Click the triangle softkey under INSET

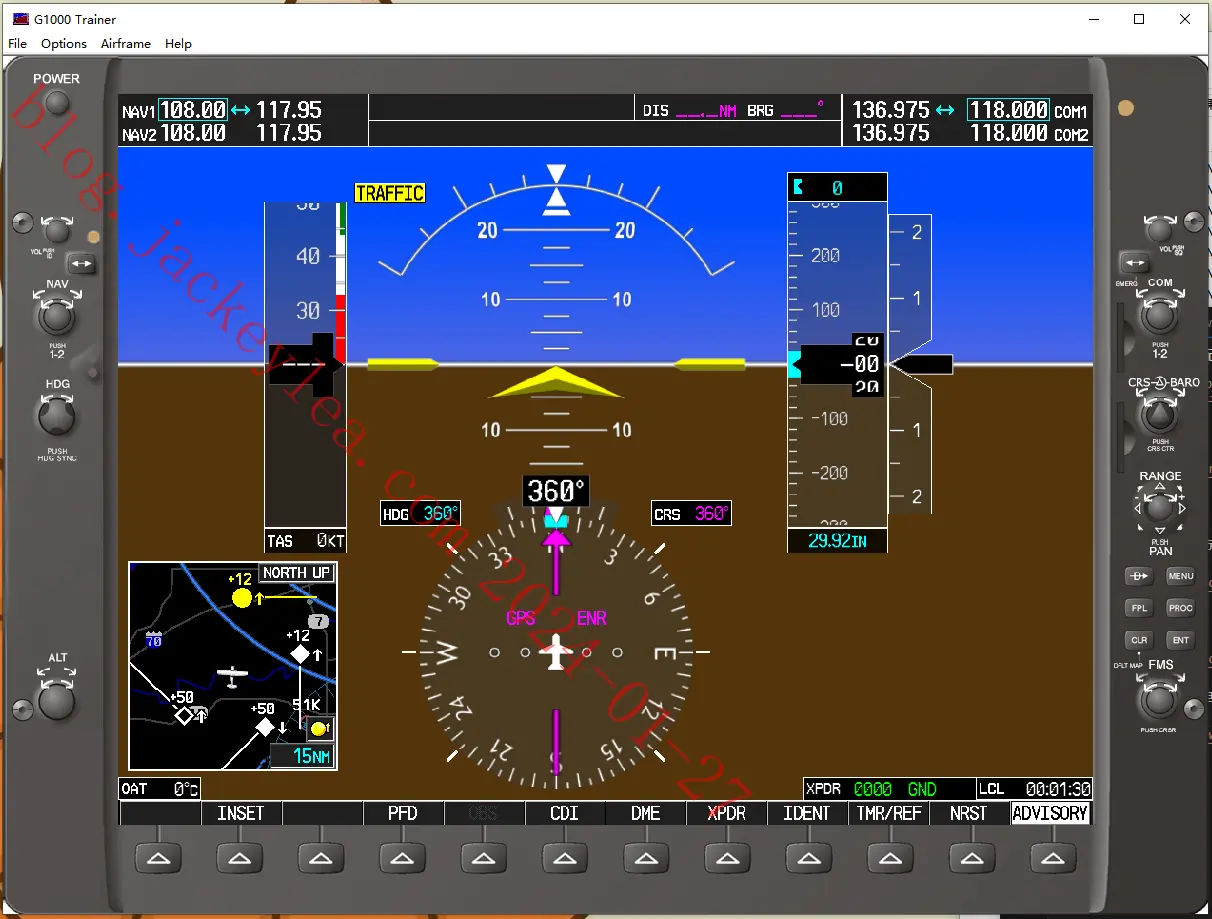pyautogui.click(x=239, y=858)
